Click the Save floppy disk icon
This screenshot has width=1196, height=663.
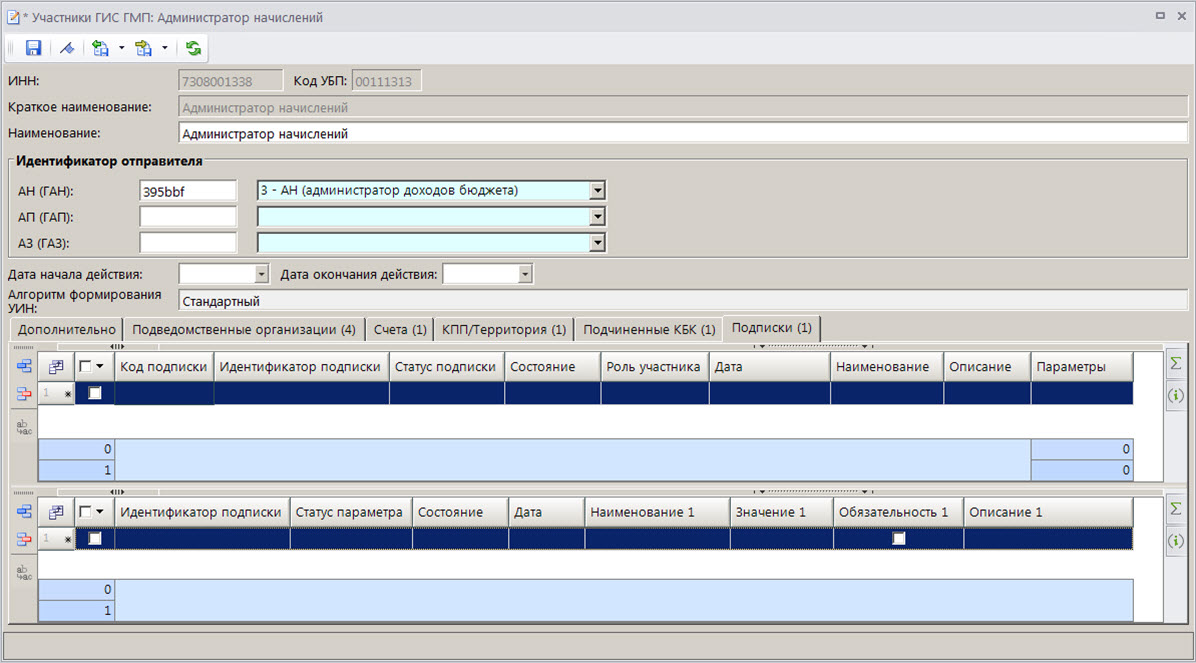tap(33, 48)
